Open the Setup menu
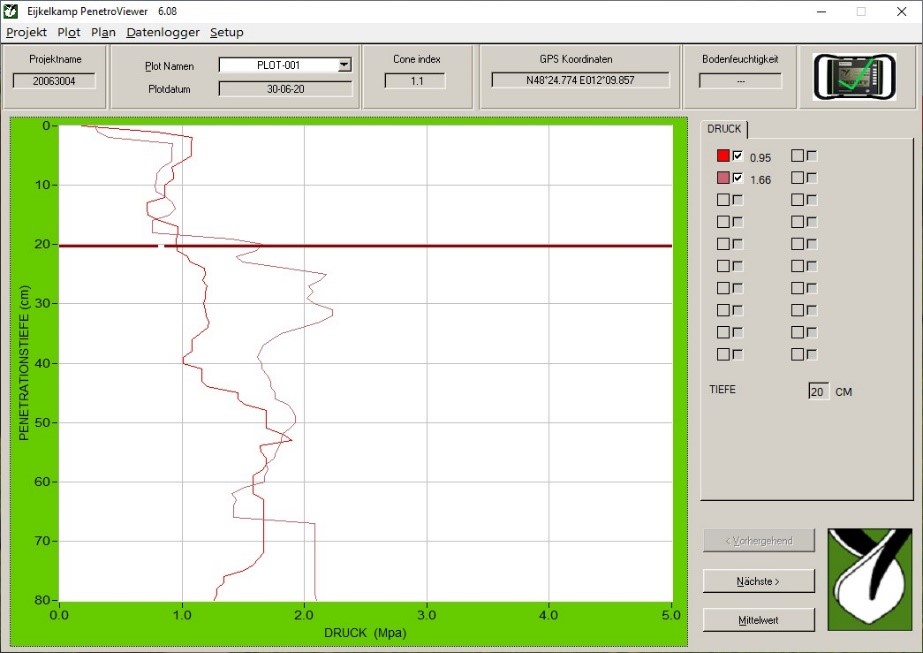923x653 pixels. tap(226, 32)
